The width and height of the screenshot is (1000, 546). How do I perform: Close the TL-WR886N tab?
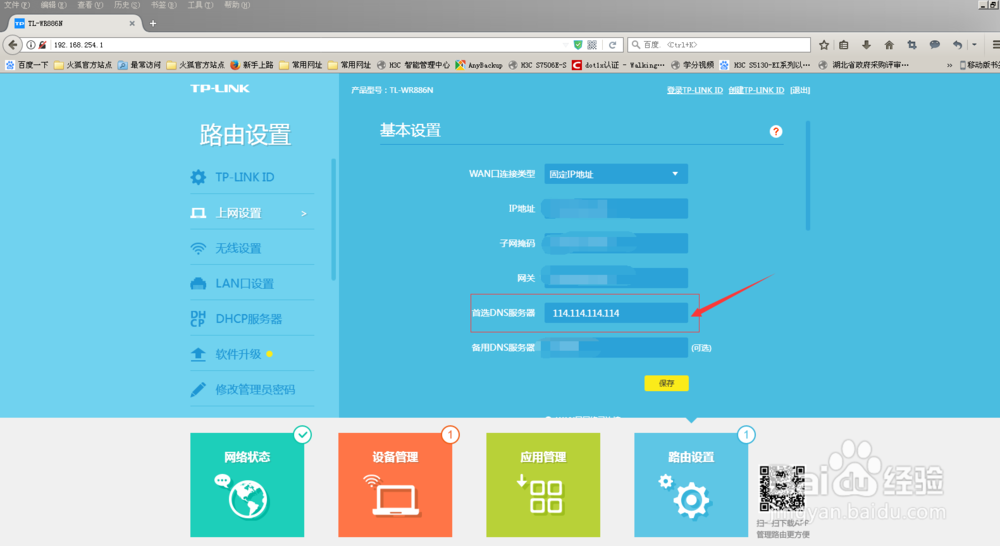(132, 24)
